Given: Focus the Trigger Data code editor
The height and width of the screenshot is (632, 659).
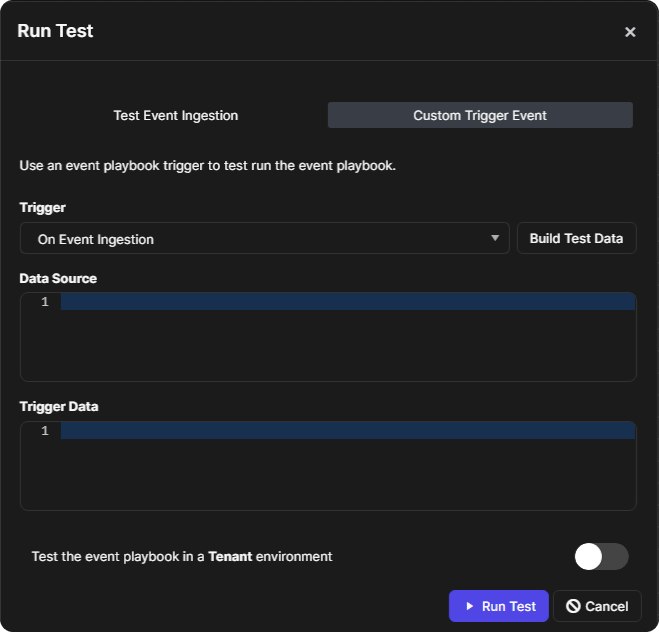Looking at the screenshot, I should (328, 466).
